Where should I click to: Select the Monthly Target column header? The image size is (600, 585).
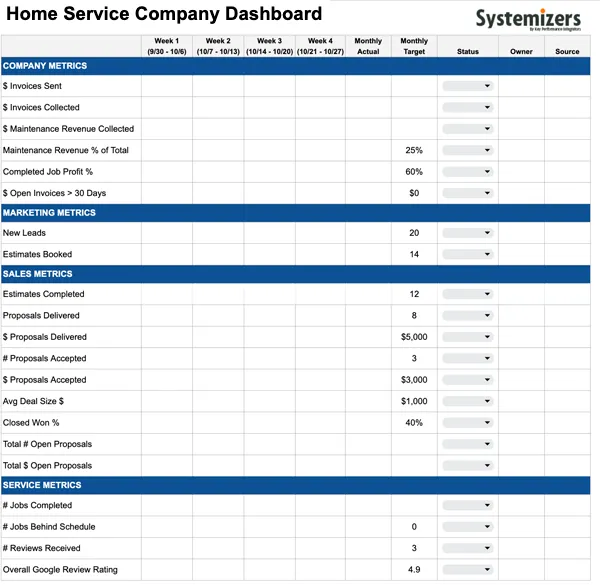point(414,46)
